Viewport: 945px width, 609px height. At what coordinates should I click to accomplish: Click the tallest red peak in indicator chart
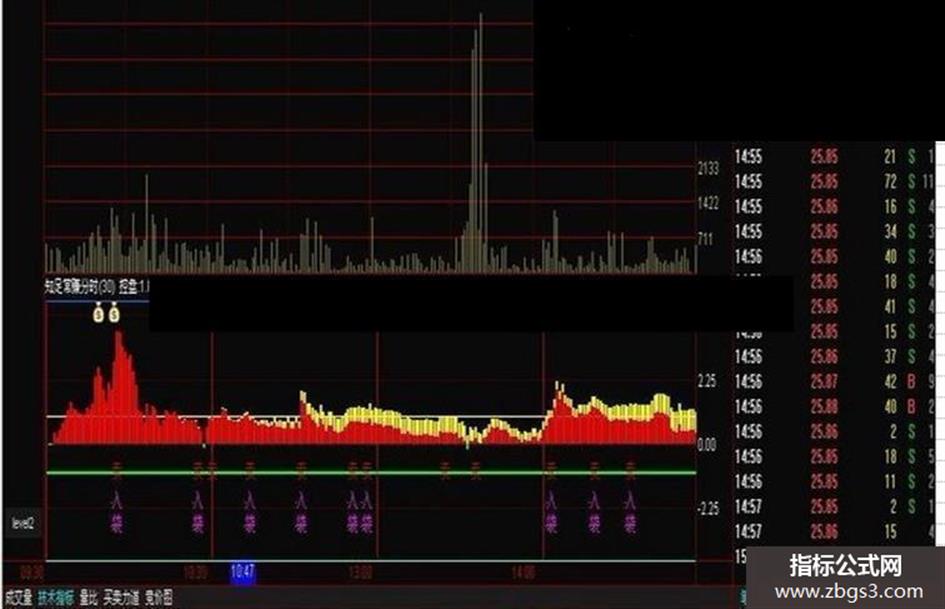coord(119,387)
